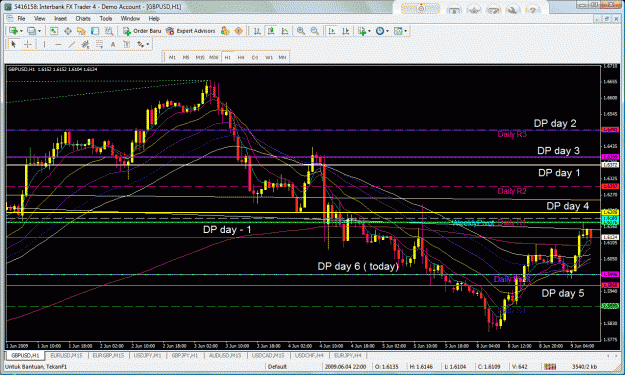
Task: Open the Templates icon
Action: coord(398,31)
